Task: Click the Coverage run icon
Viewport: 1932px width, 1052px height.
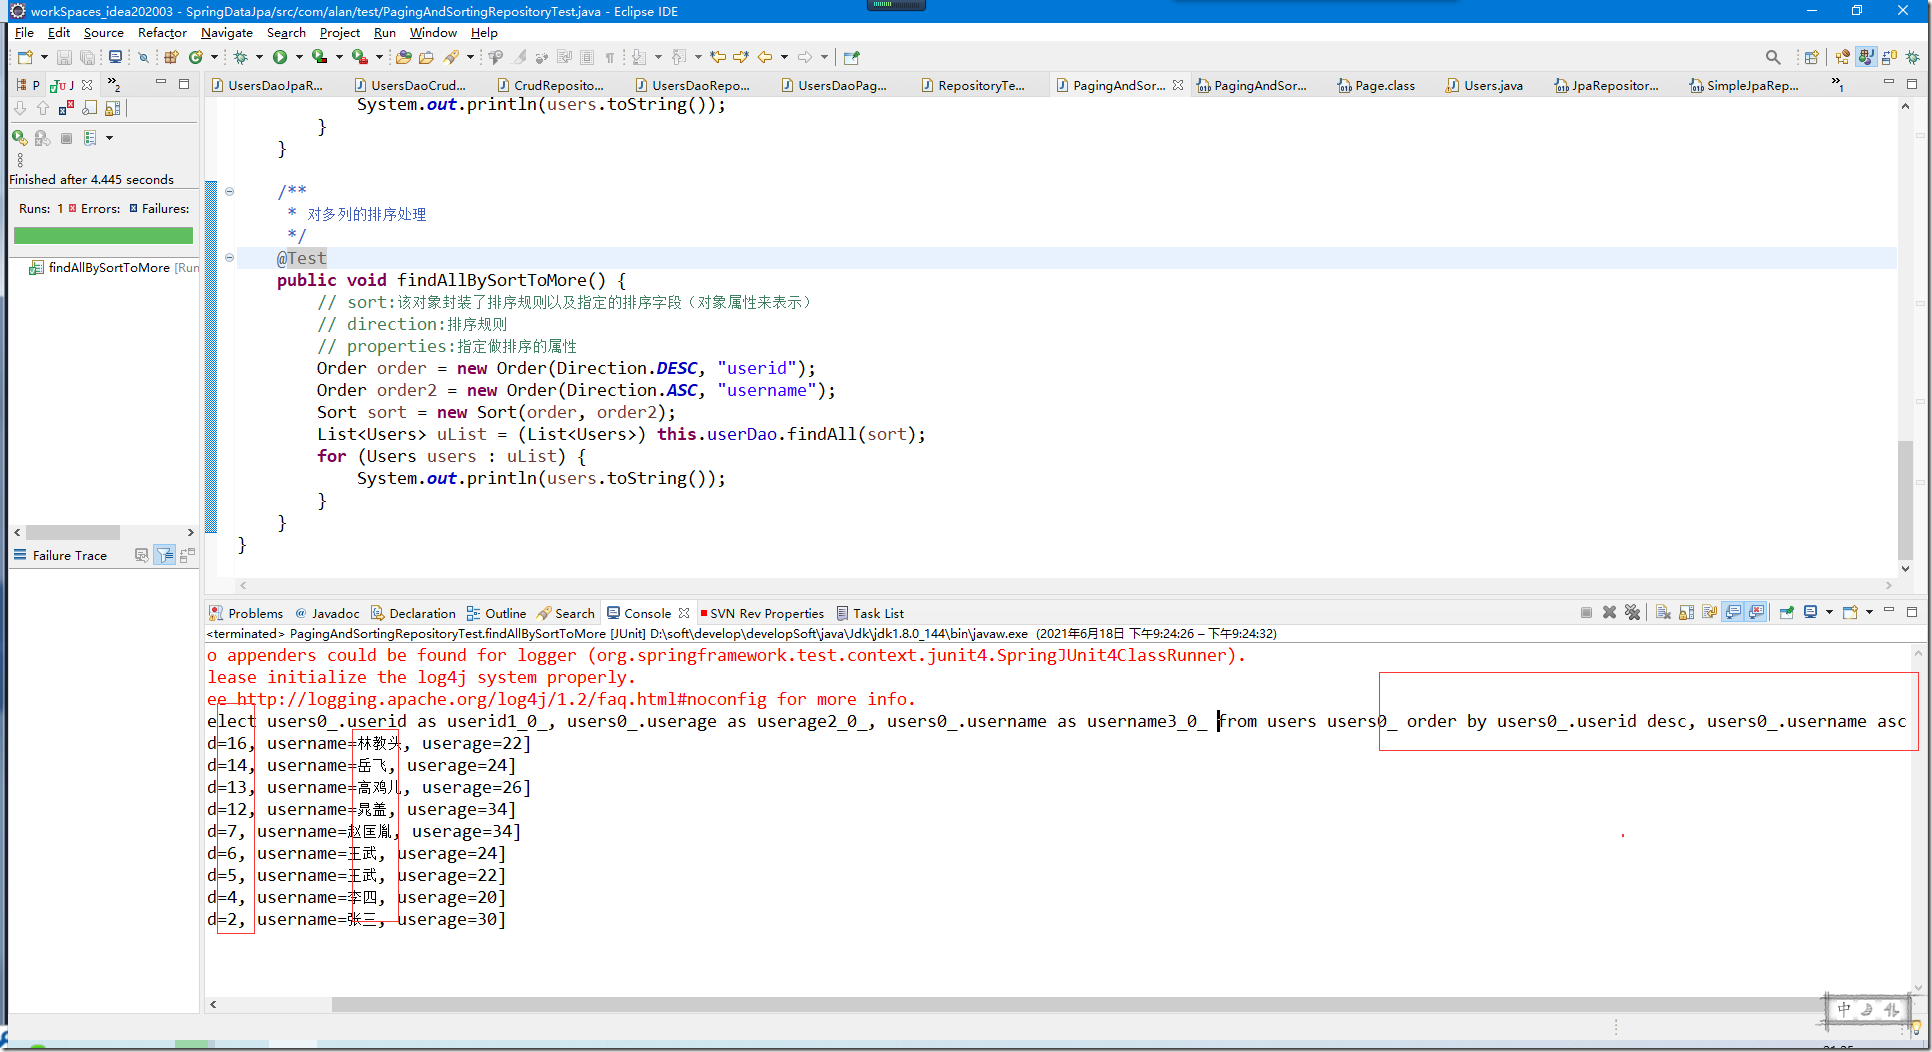Action: pos(319,57)
